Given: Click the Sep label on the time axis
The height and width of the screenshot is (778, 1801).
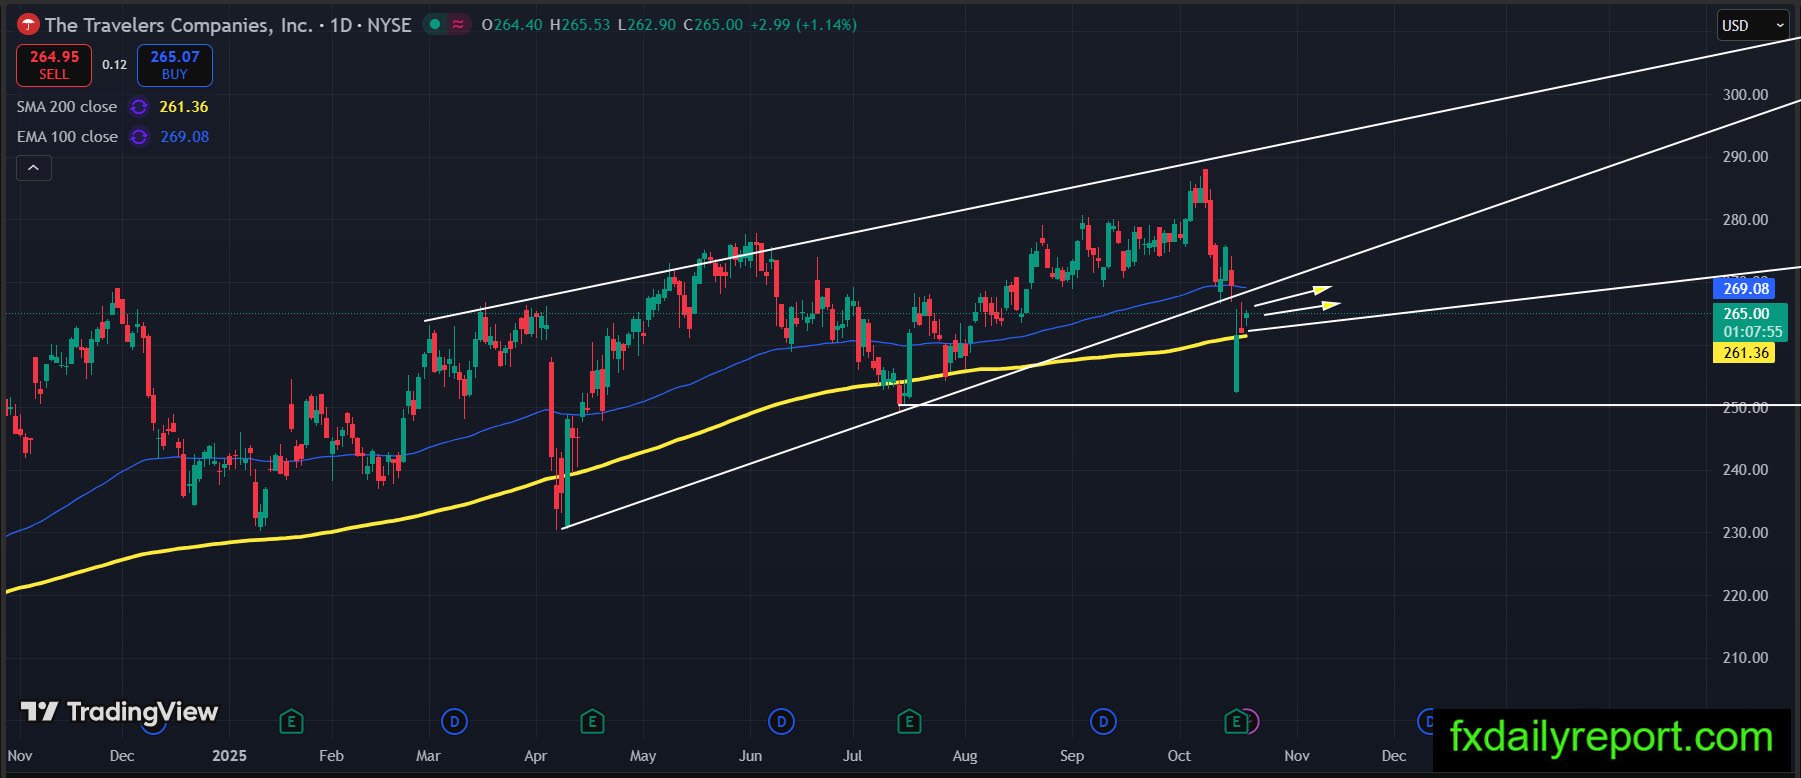Looking at the screenshot, I should click(x=1072, y=756).
